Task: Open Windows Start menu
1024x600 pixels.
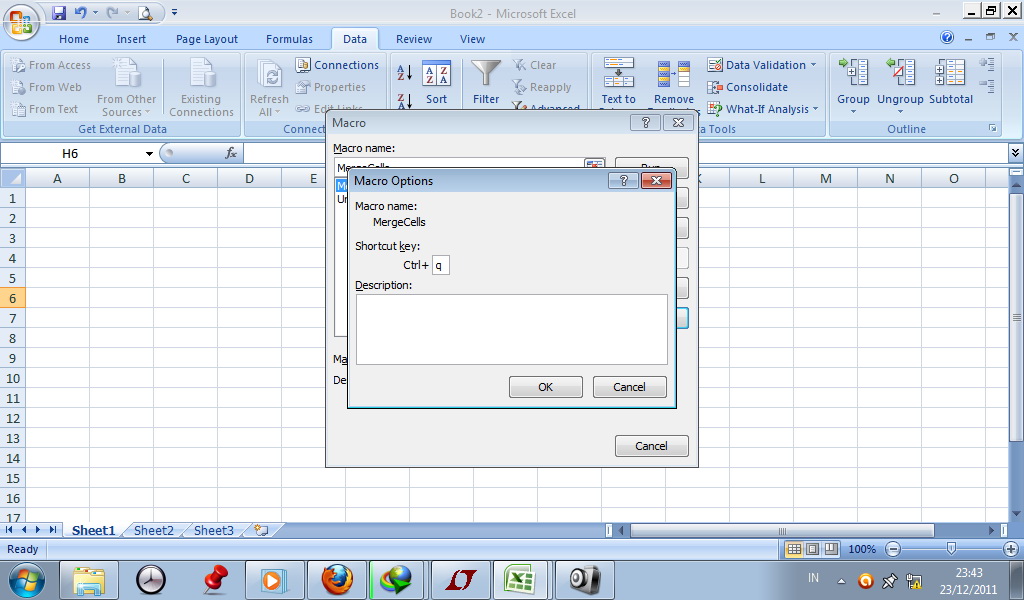Action: pyautogui.click(x=26, y=580)
